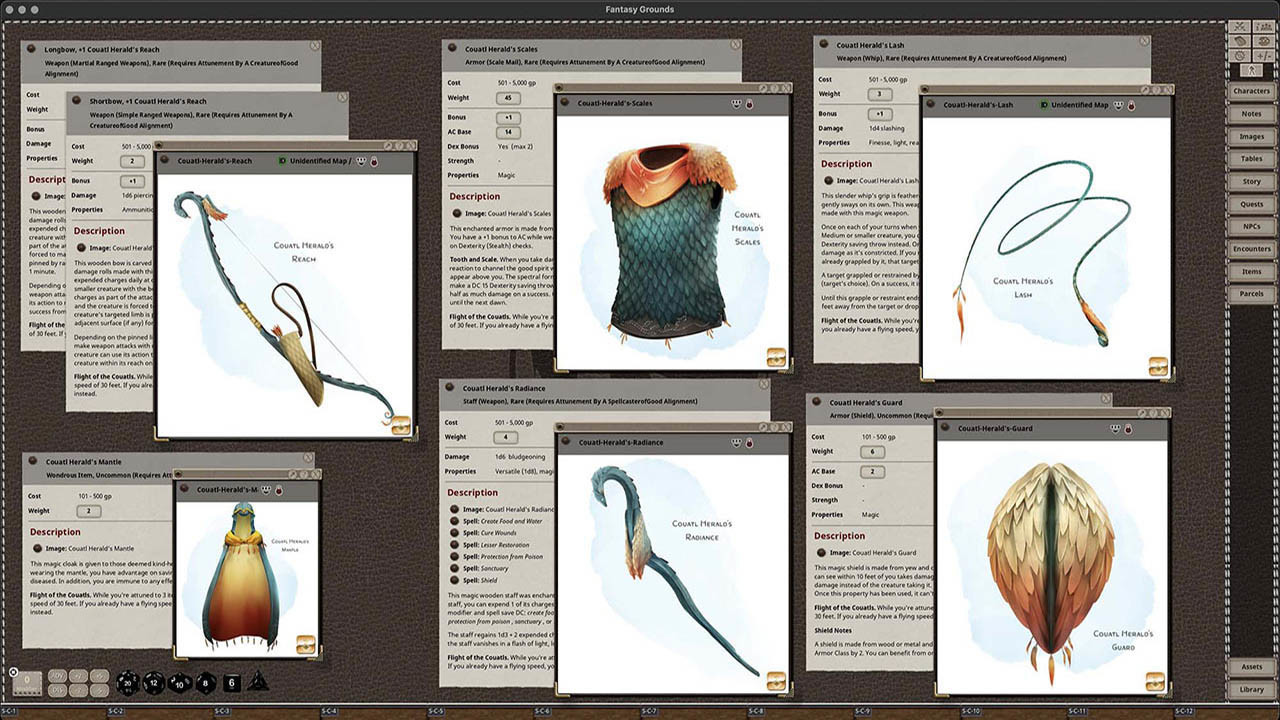
Task: Click the d4 pyramid die
Action: (x=257, y=680)
